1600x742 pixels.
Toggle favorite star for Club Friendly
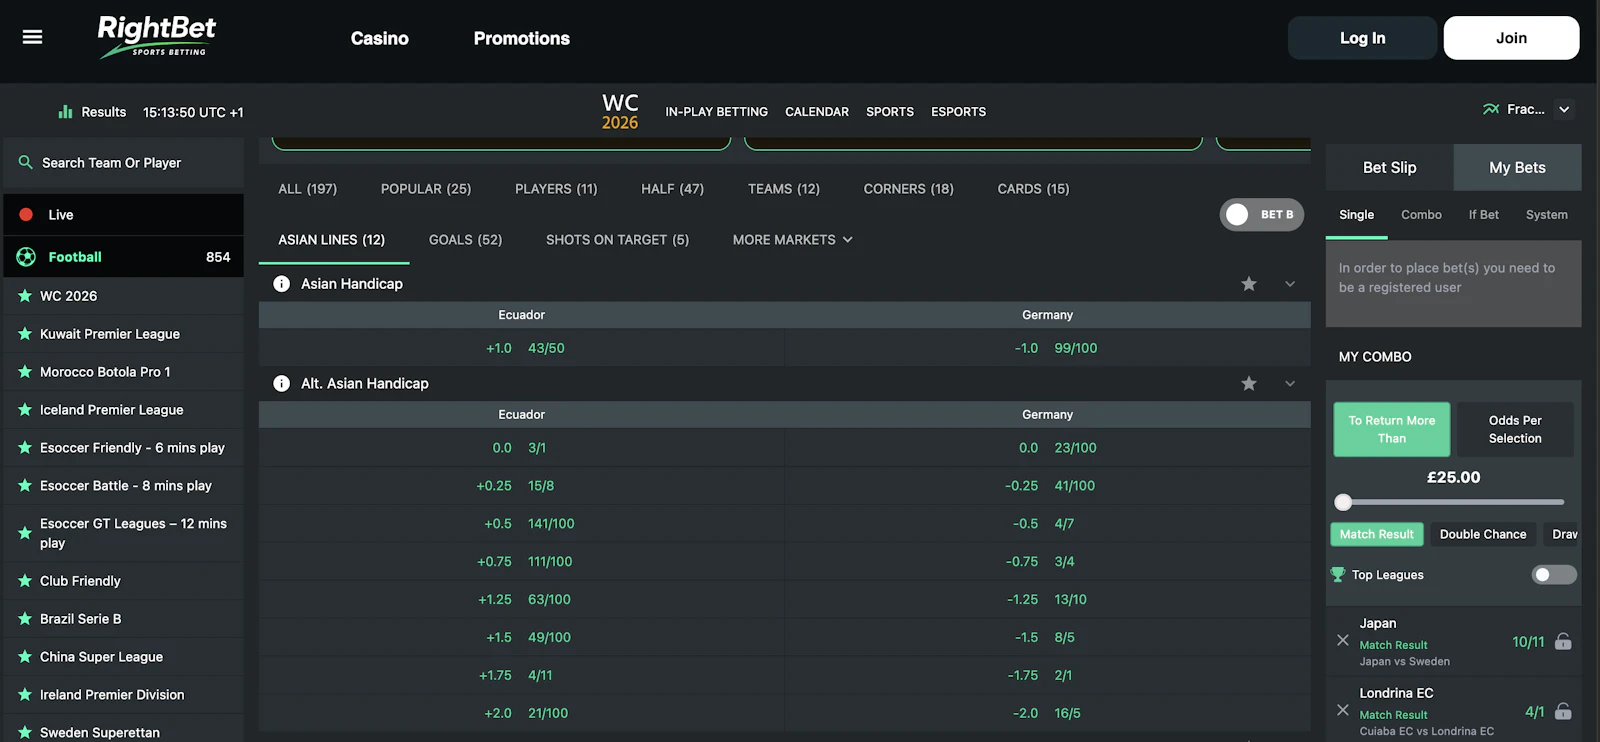point(25,581)
